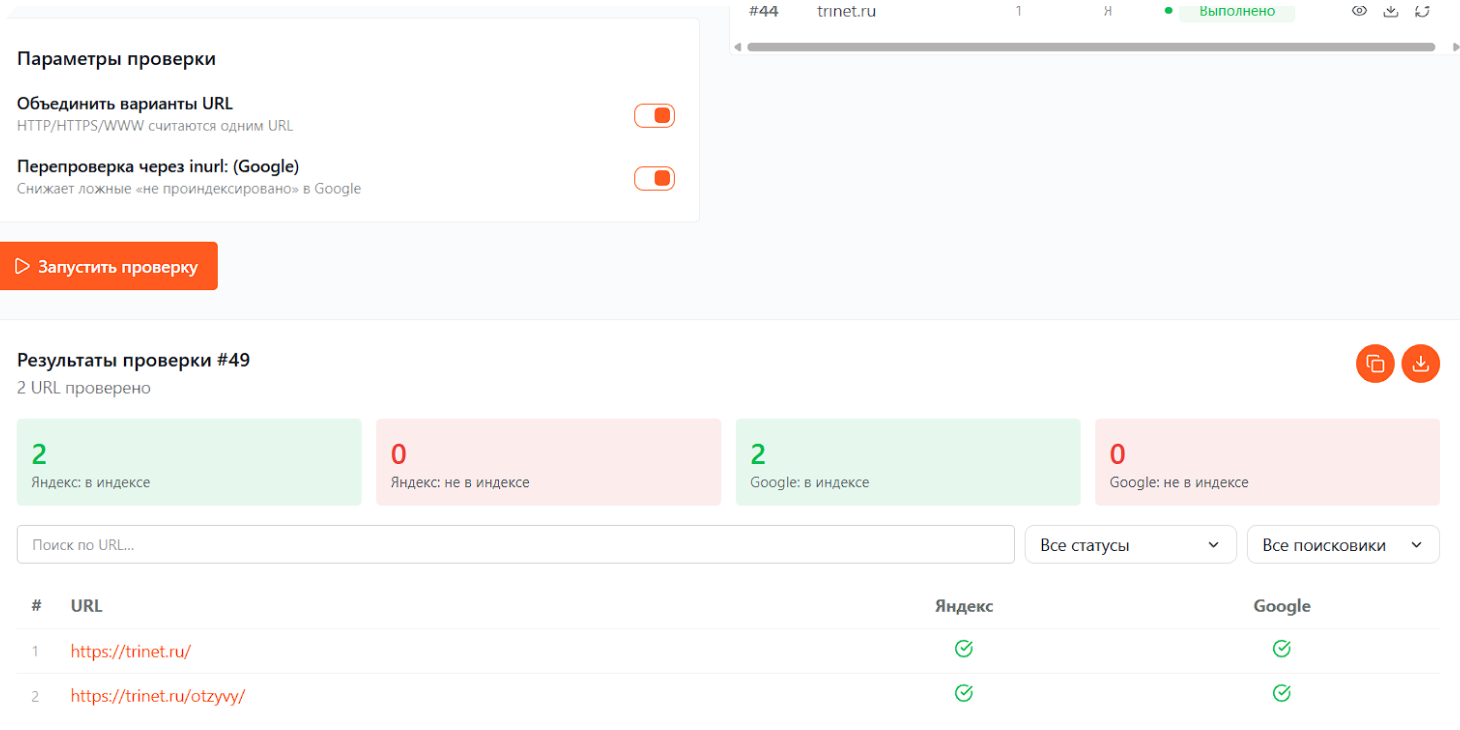Select the 'Яндекс: не в индексе' summary card
1460x730 pixels.
tap(548, 462)
